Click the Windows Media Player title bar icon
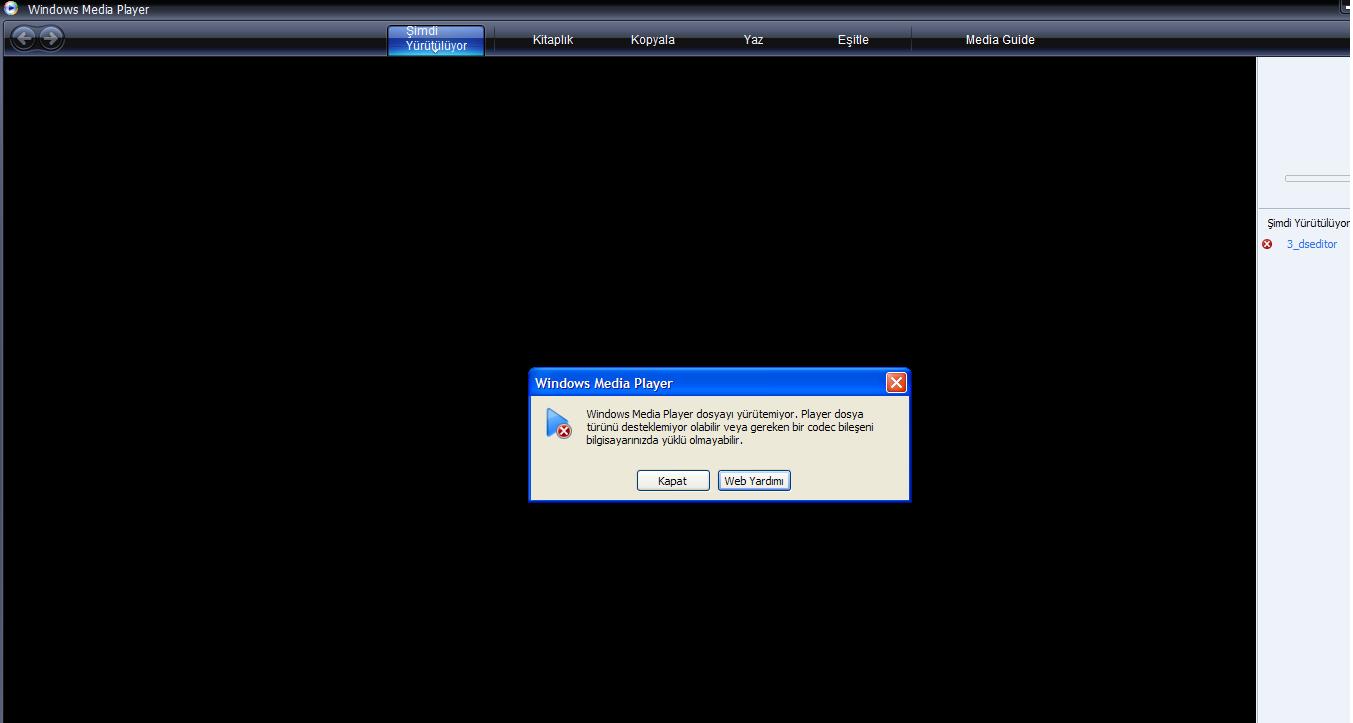 [x=11, y=8]
